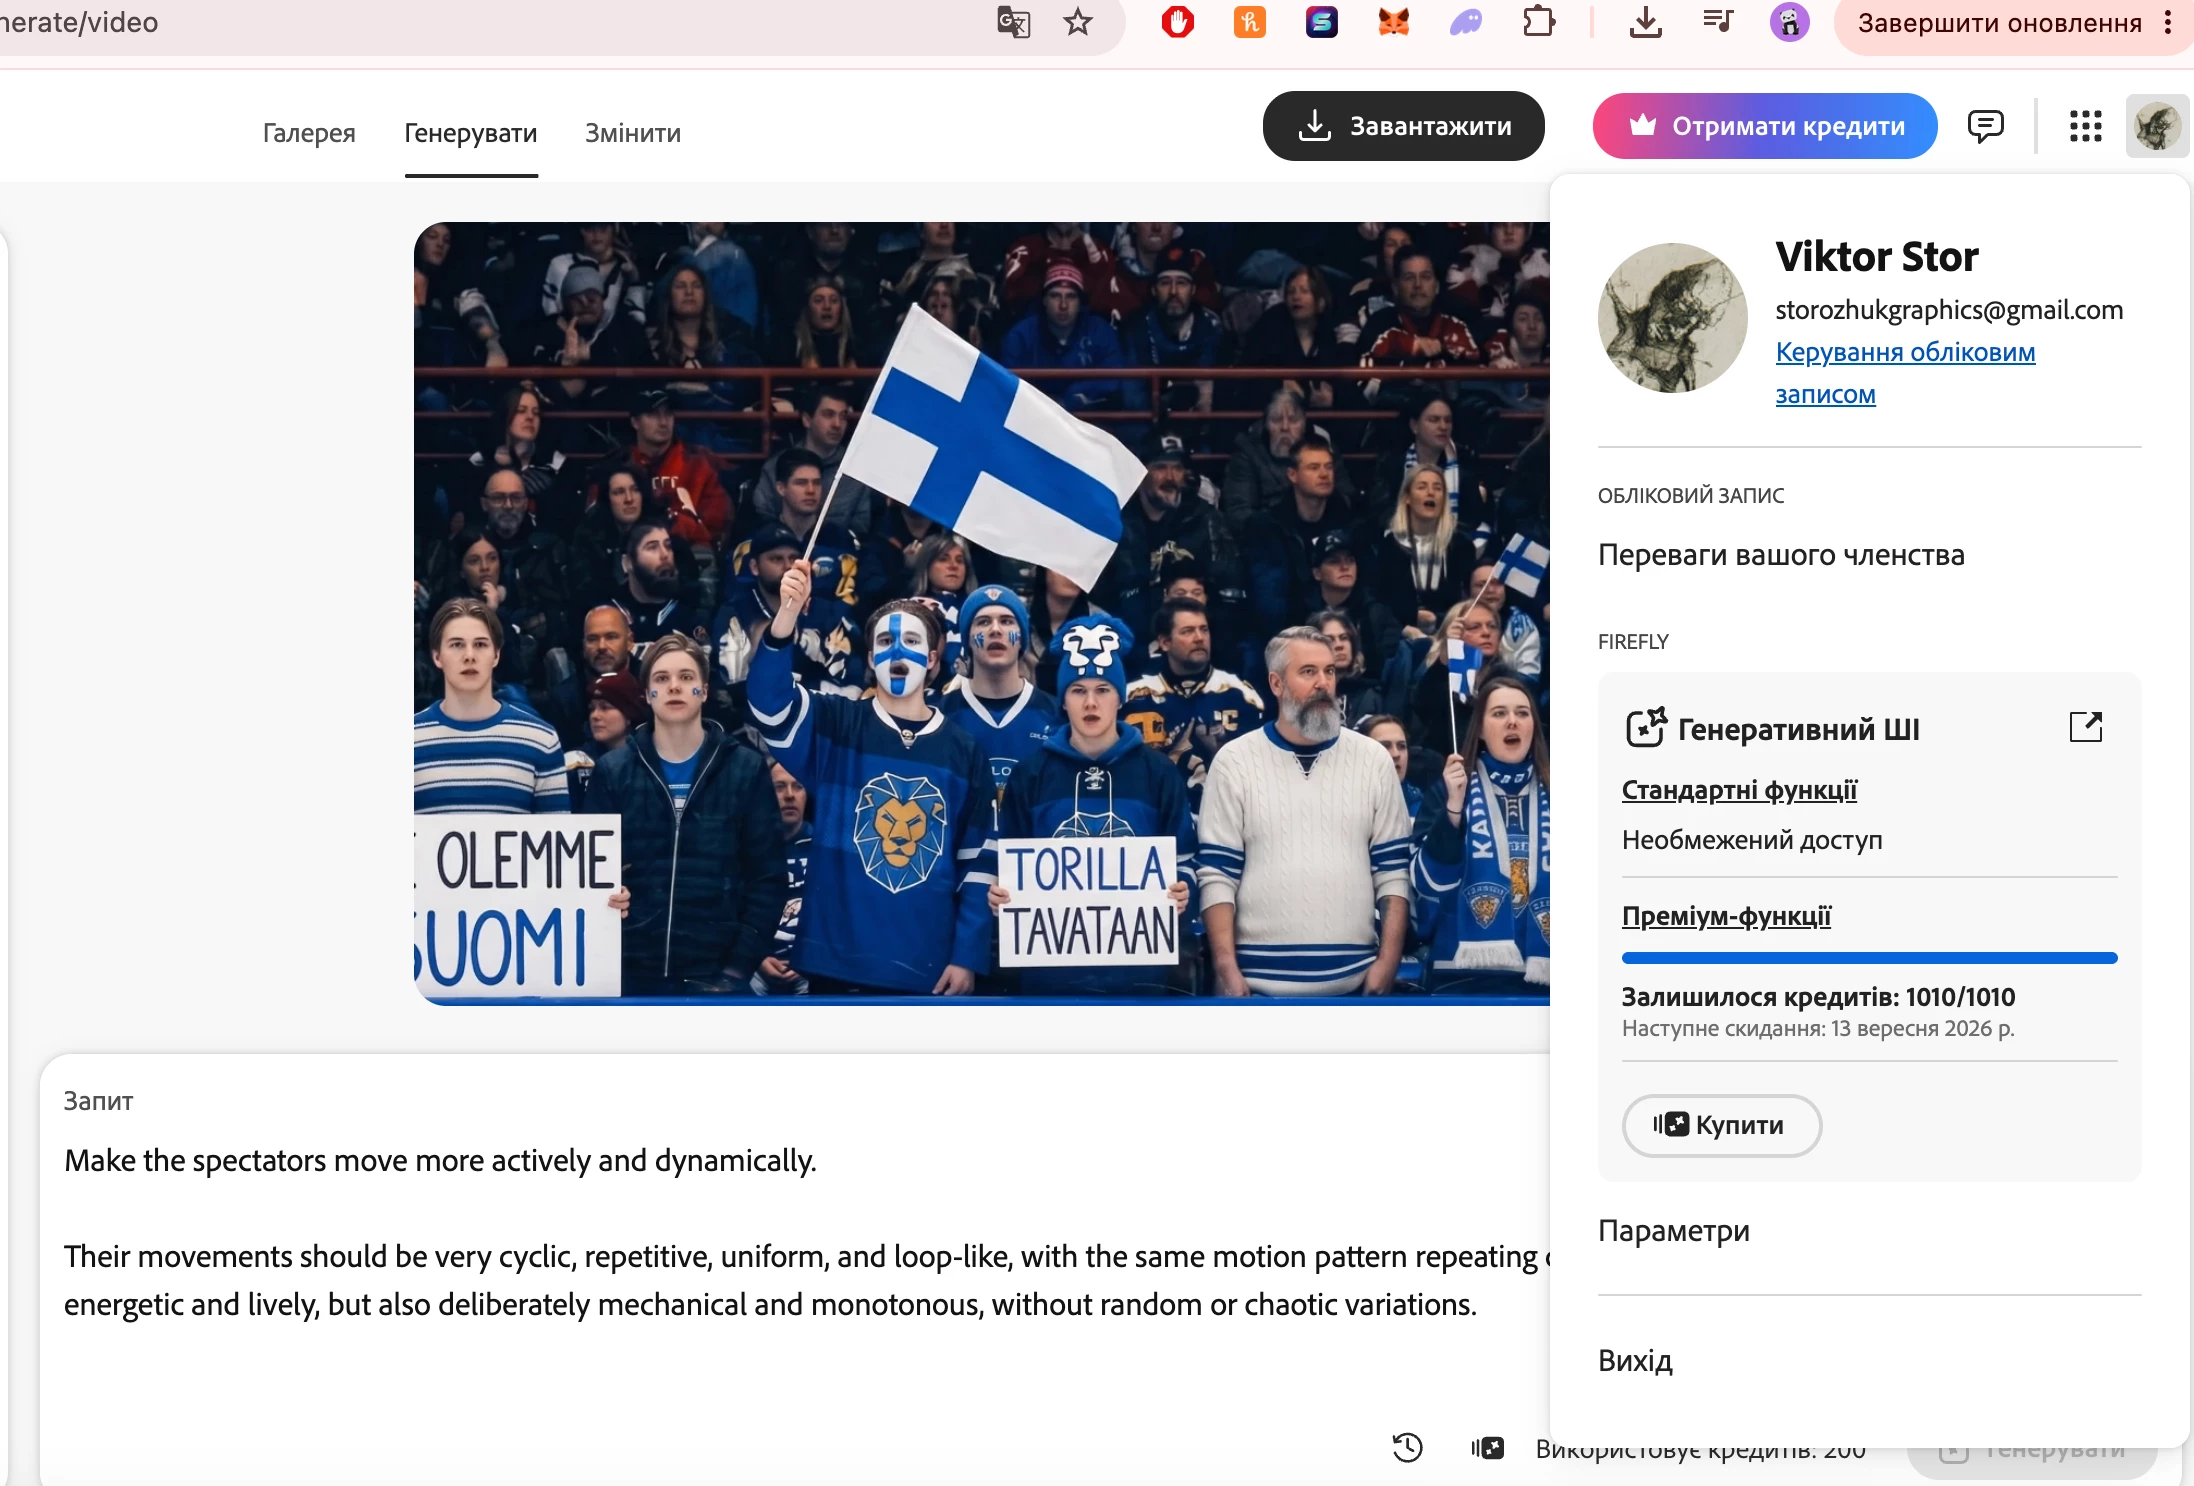
Task: Open the dark S-shaped extension icon
Action: point(1321,22)
